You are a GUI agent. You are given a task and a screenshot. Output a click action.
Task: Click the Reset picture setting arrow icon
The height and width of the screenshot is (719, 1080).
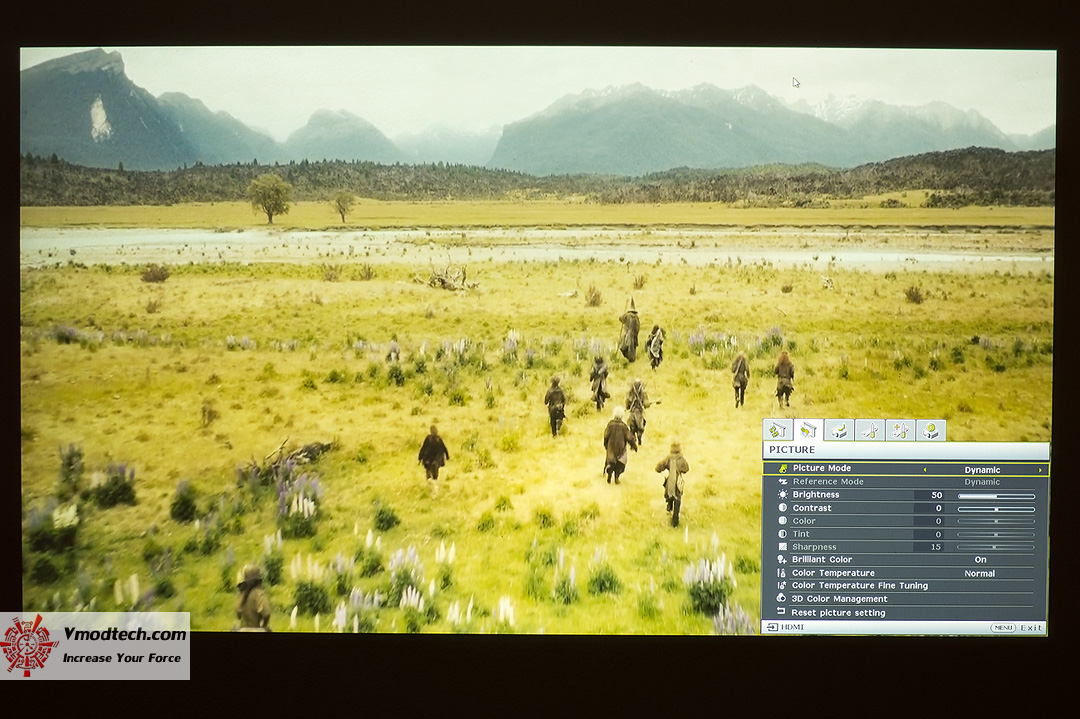click(781, 612)
